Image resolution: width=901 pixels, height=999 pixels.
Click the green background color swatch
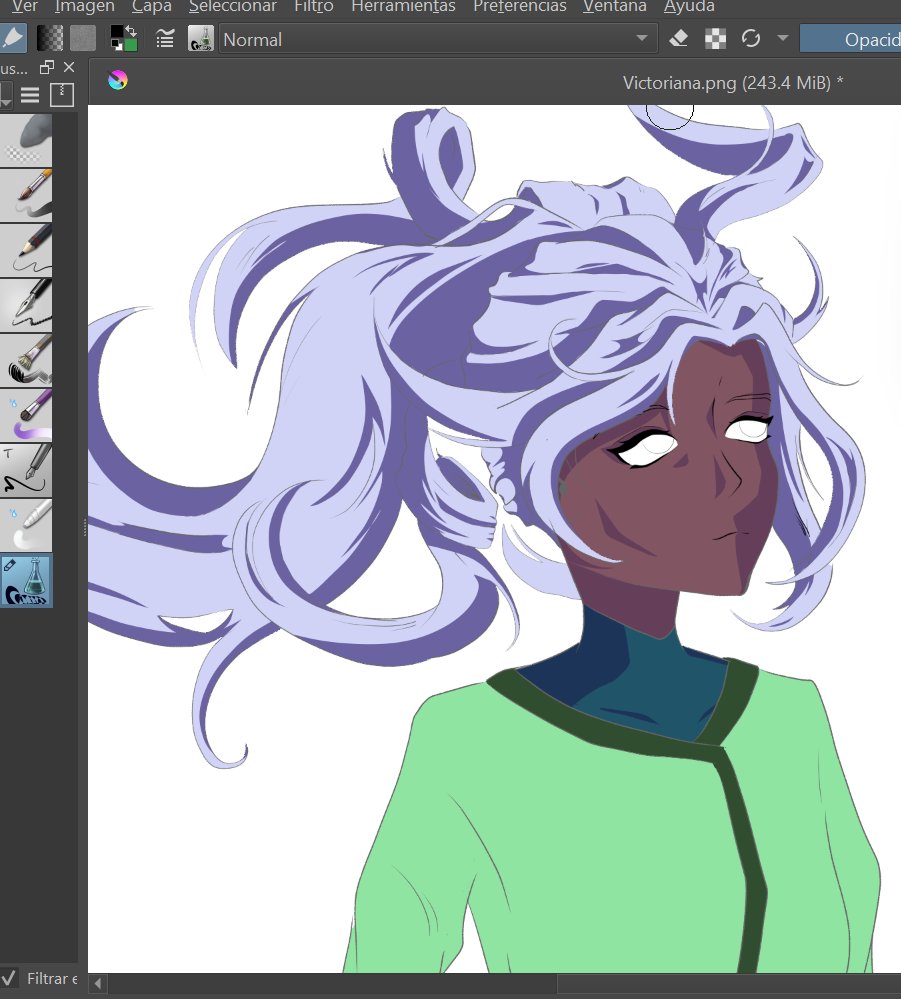pyautogui.click(x=131, y=45)
